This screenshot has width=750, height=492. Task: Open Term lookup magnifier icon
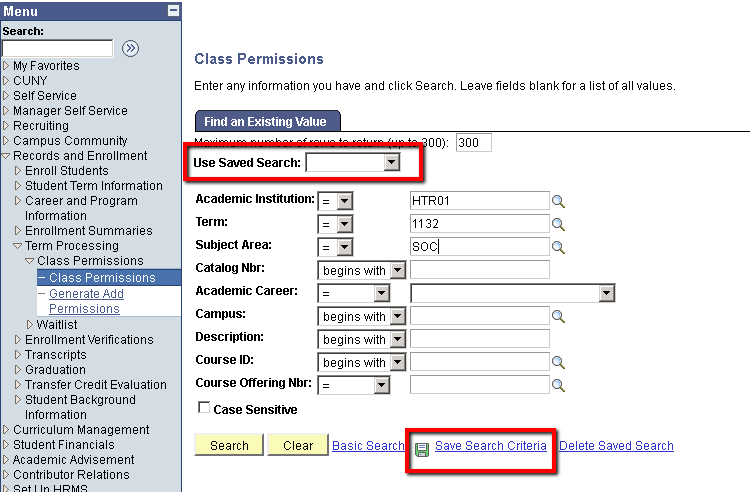click(x=558, y=224)
